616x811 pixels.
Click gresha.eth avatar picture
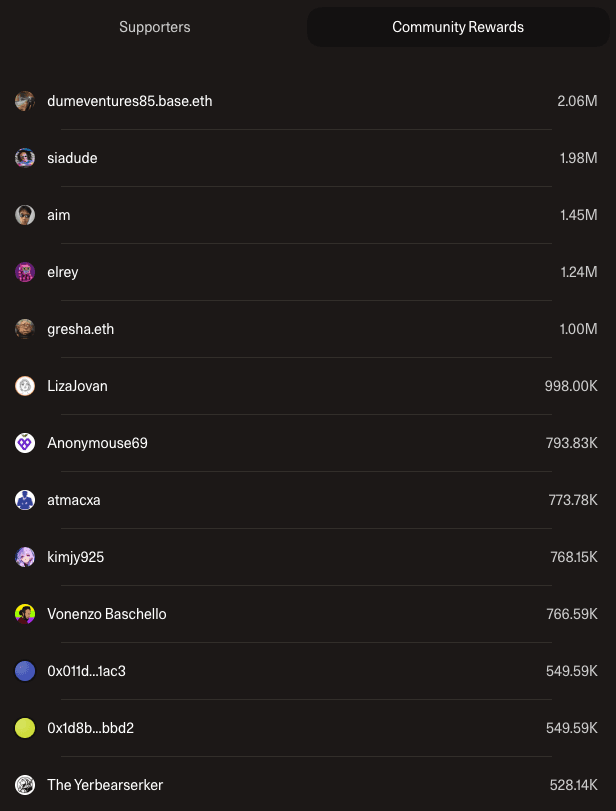point(25,329)
